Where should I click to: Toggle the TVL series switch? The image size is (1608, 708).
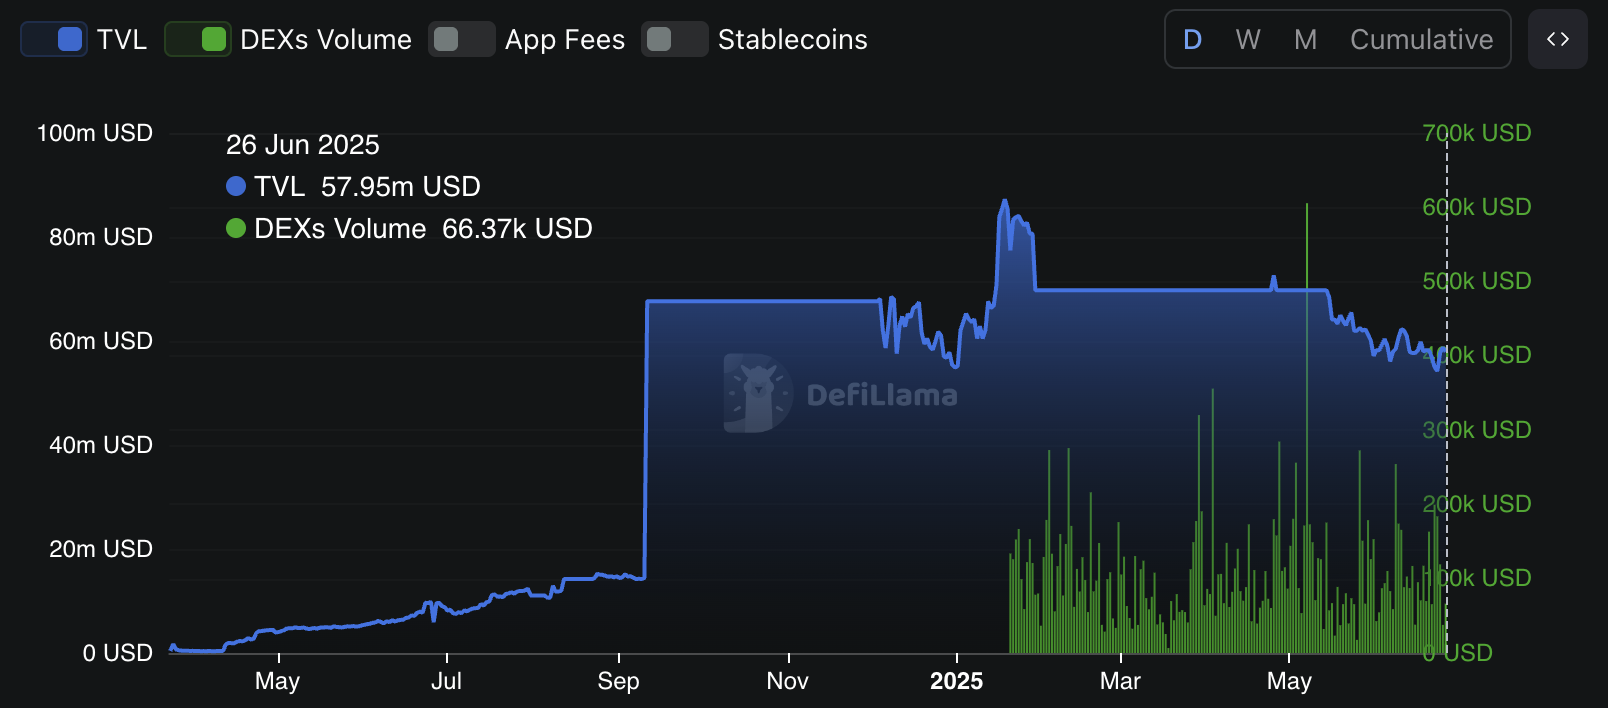point(54,39)
